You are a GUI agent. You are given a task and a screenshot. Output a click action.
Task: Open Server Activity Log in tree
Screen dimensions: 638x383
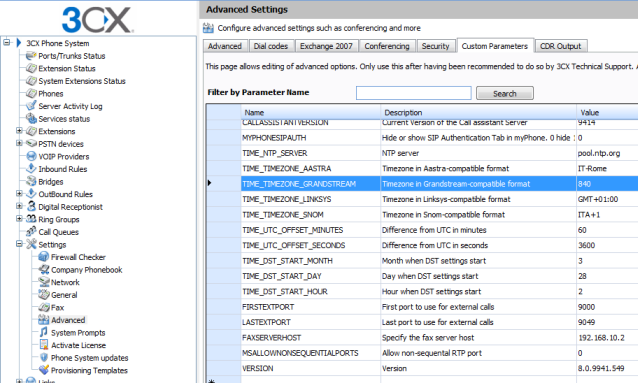70,106
